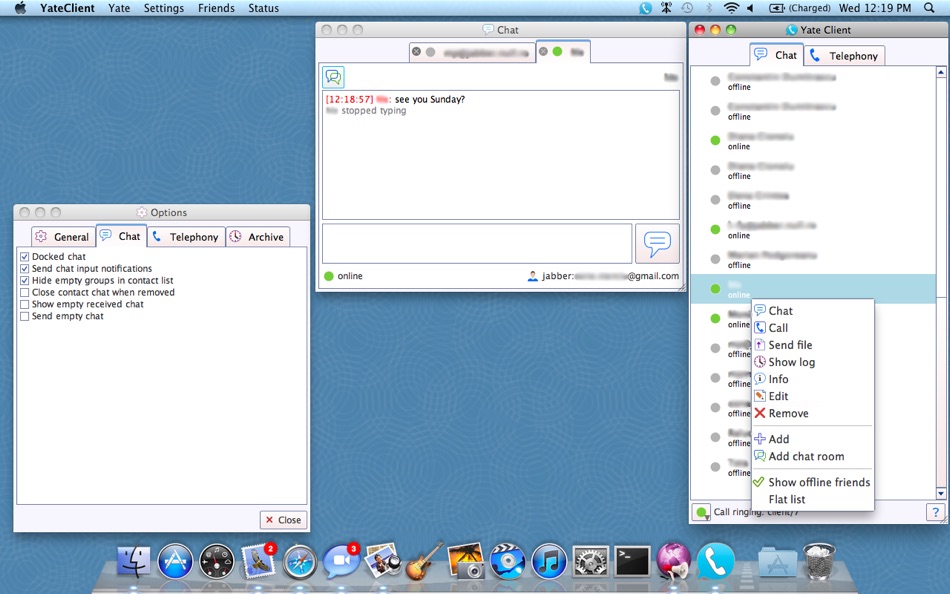This screenshot has height=594, width=950.
Task: Open Archive tab in Options
Action: (257, 237)
